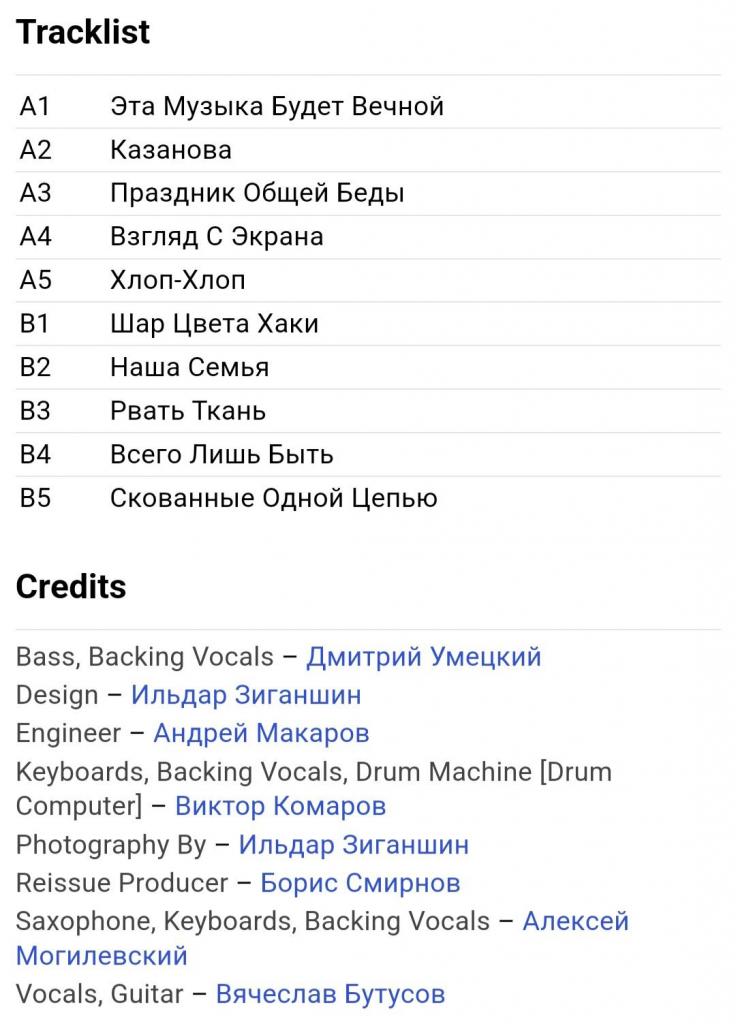This screenshot has width=736, height=1024.
Task: Select track B4 Всего Лишь Быть
Action: click(x=368, y=454)
